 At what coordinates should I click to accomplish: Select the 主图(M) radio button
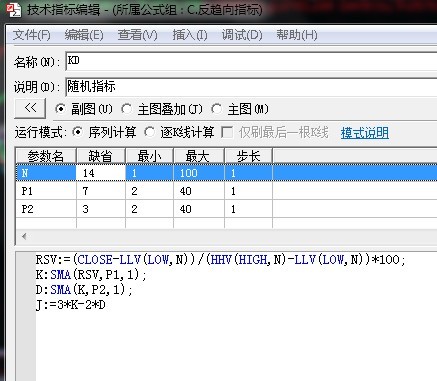pos(217,109)
